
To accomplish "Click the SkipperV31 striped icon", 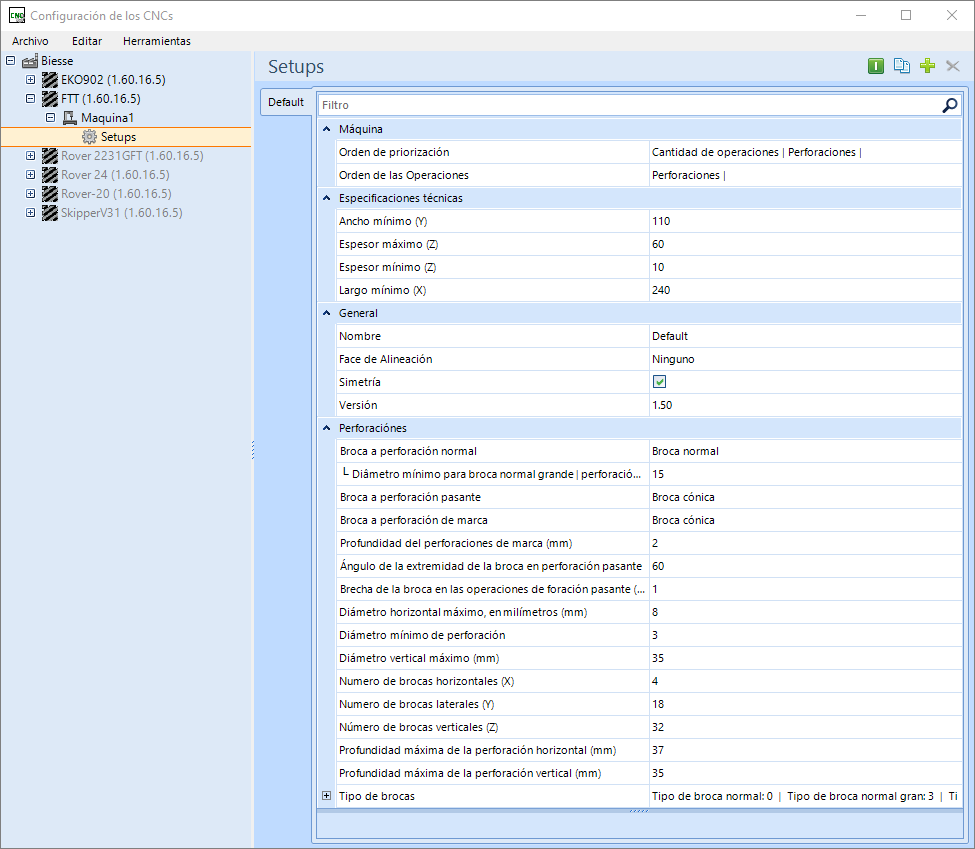I will tap(50, 213).
